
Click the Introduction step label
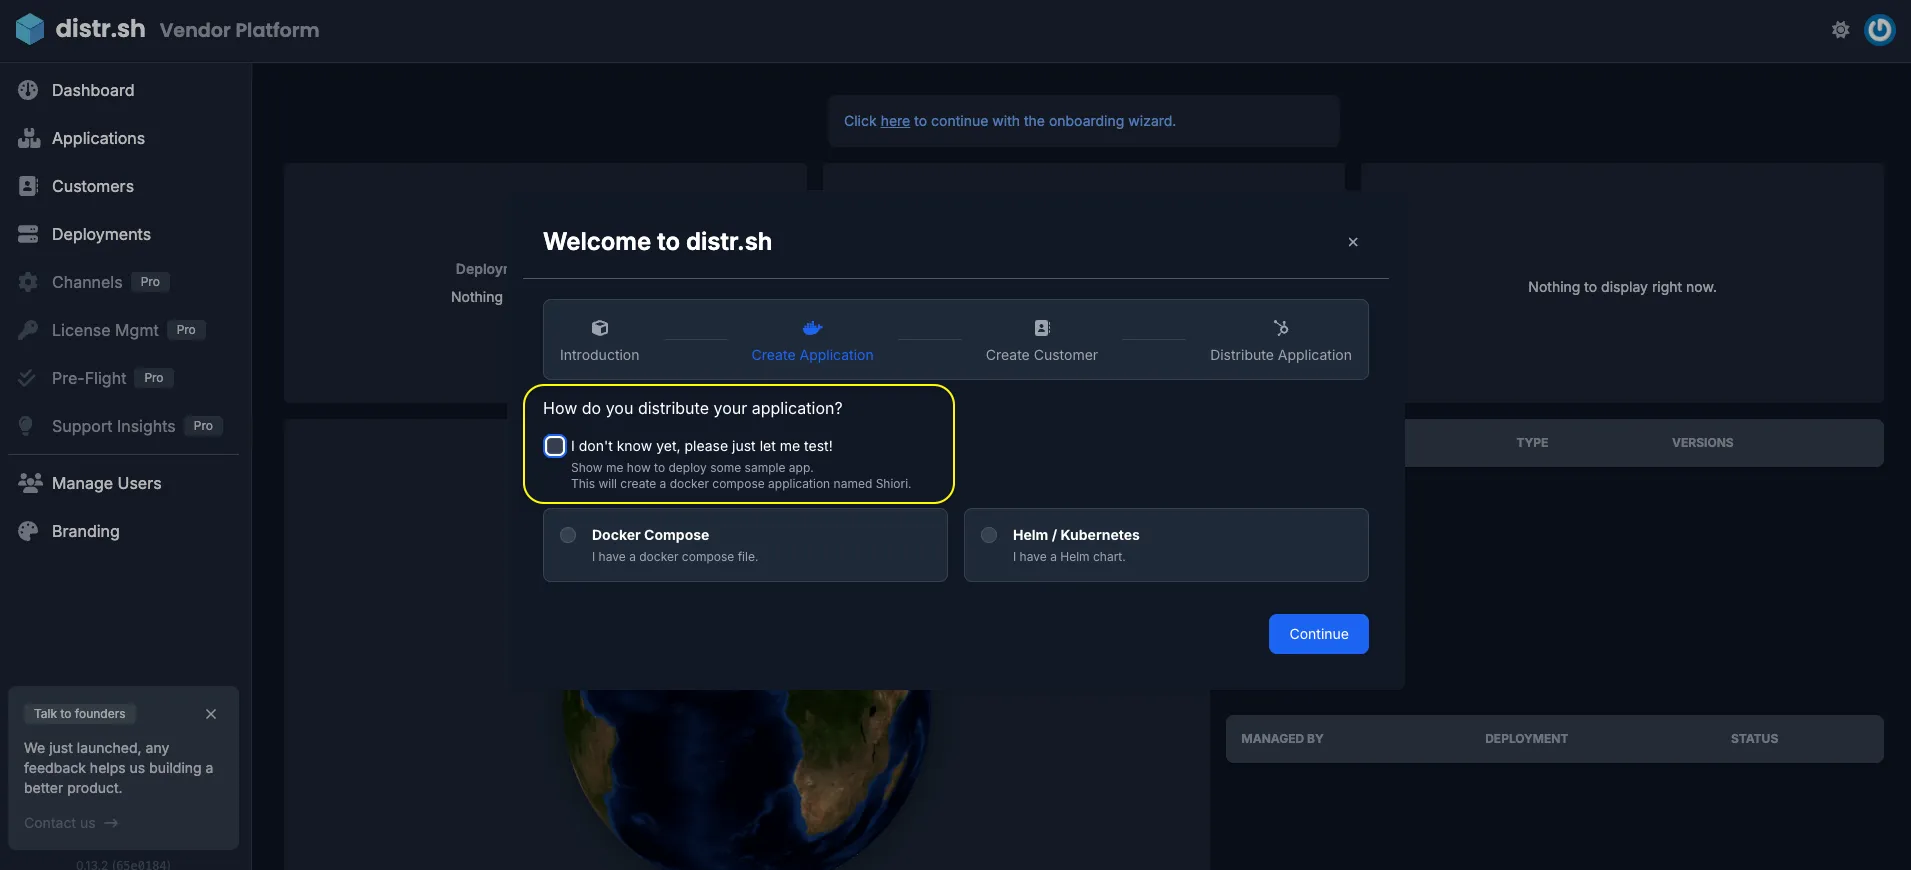(x=599, y=355)
